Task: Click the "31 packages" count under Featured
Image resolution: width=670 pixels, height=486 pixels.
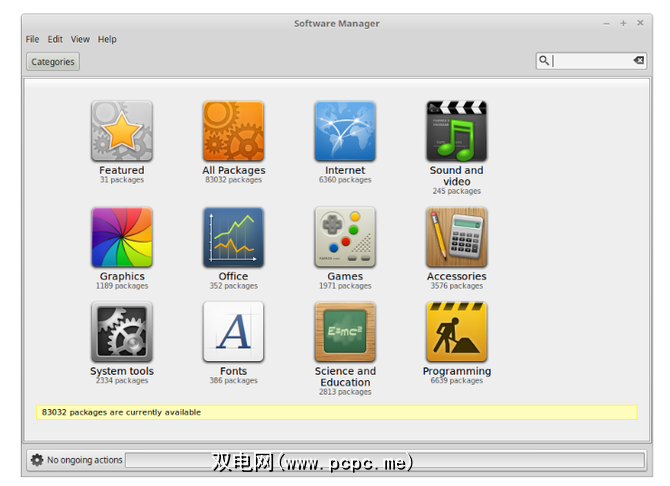Action: 122,180
